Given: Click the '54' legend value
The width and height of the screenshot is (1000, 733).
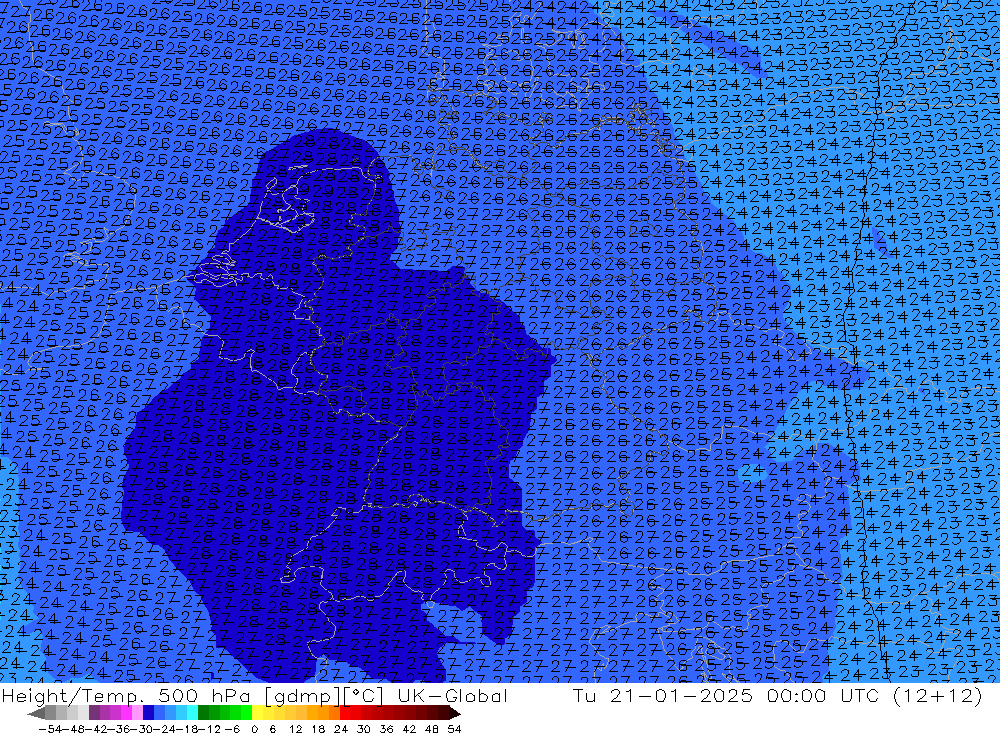Looking at the screenshot, I should coord(454,729).
